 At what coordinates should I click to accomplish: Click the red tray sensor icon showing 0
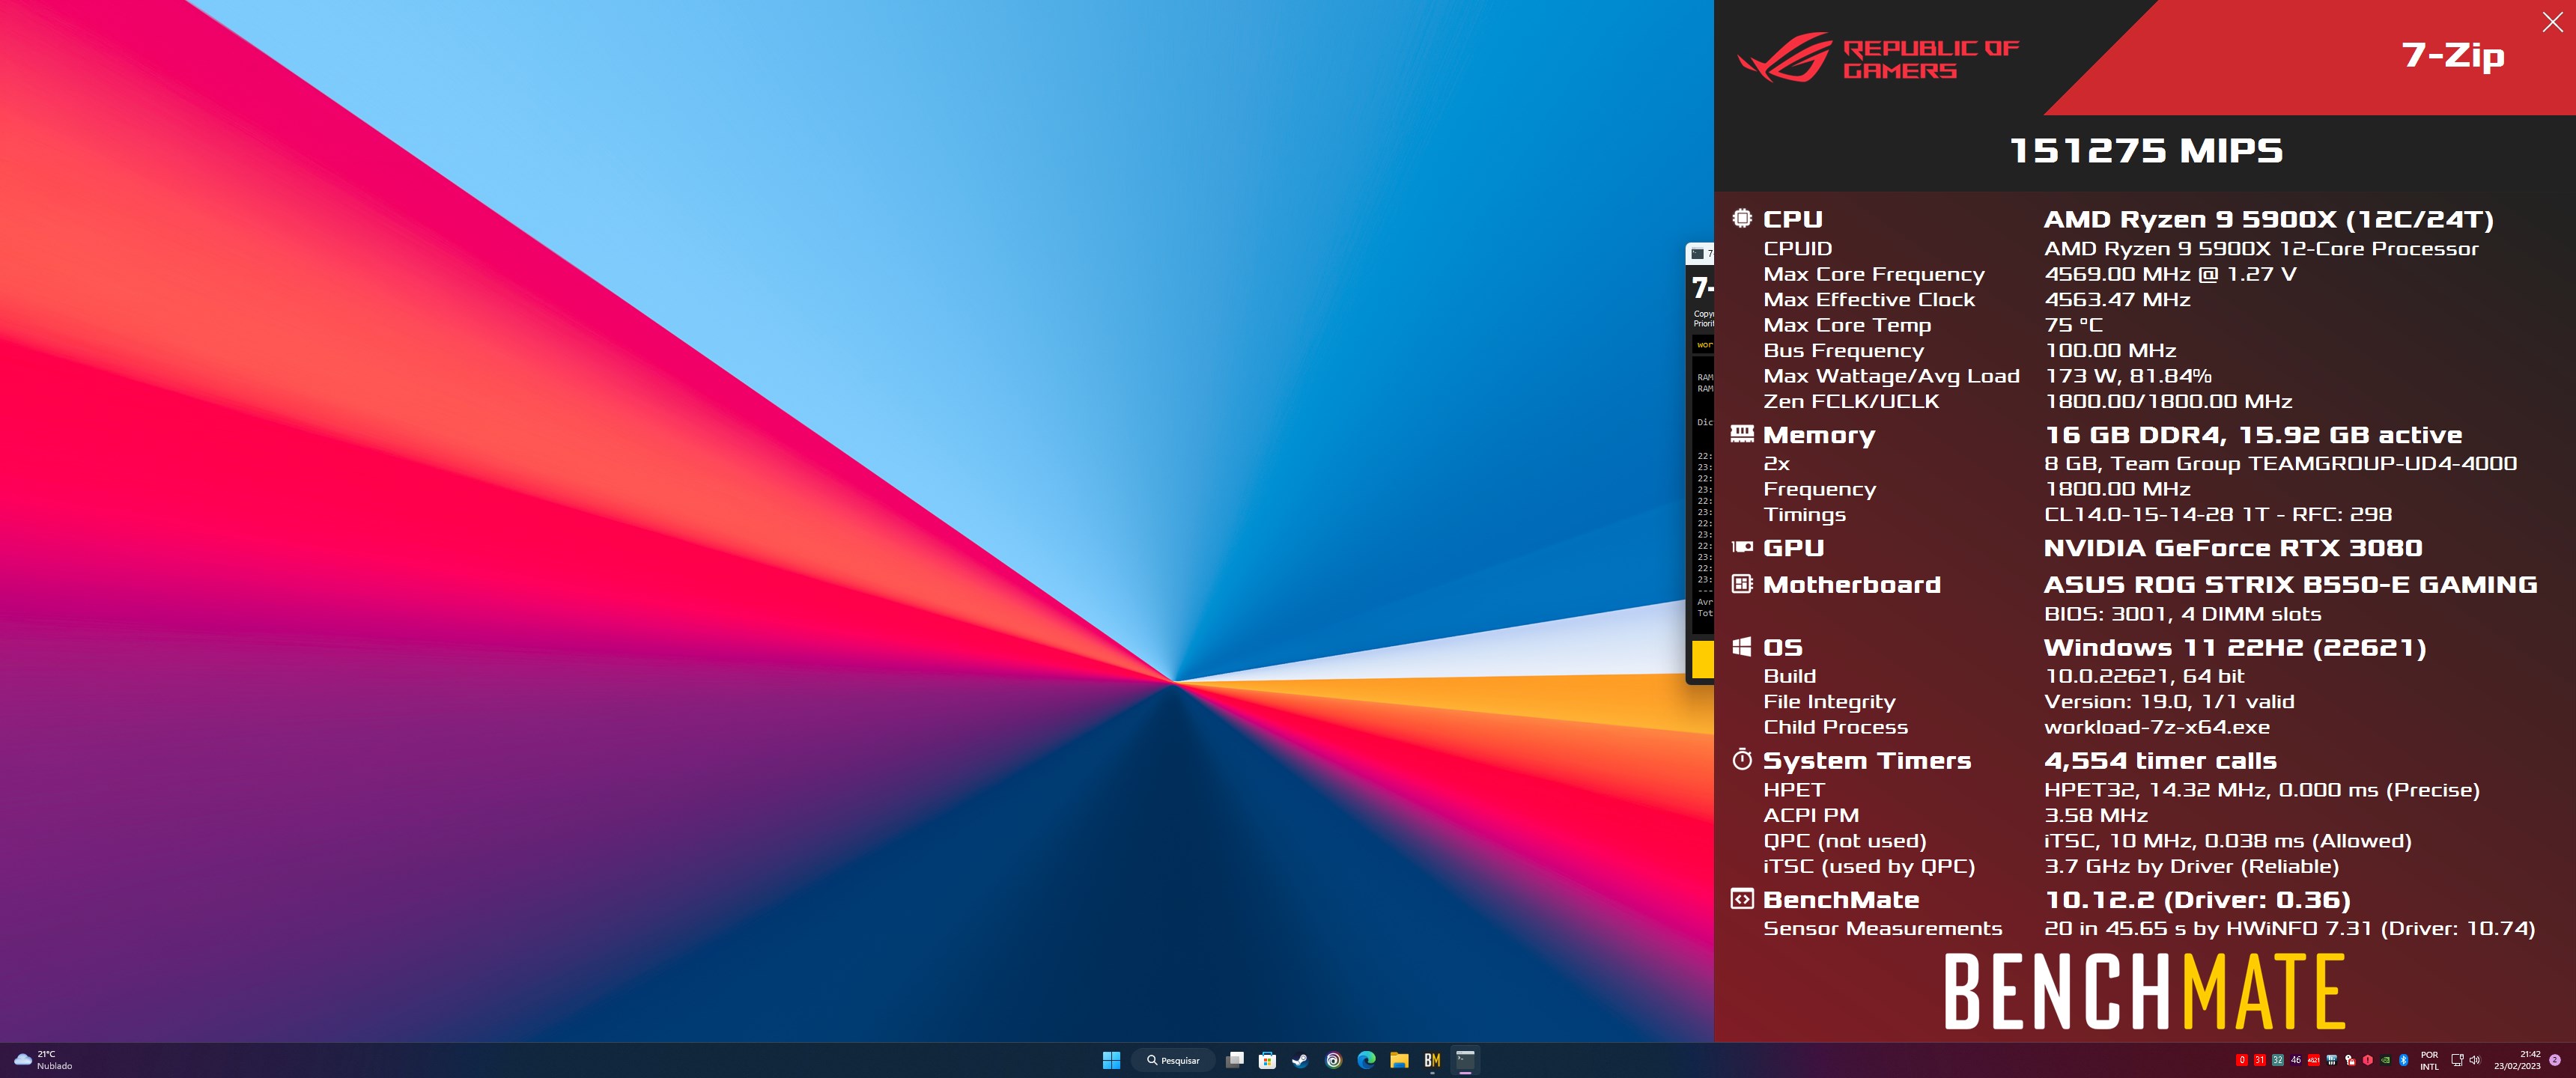pos(2242,1060)
